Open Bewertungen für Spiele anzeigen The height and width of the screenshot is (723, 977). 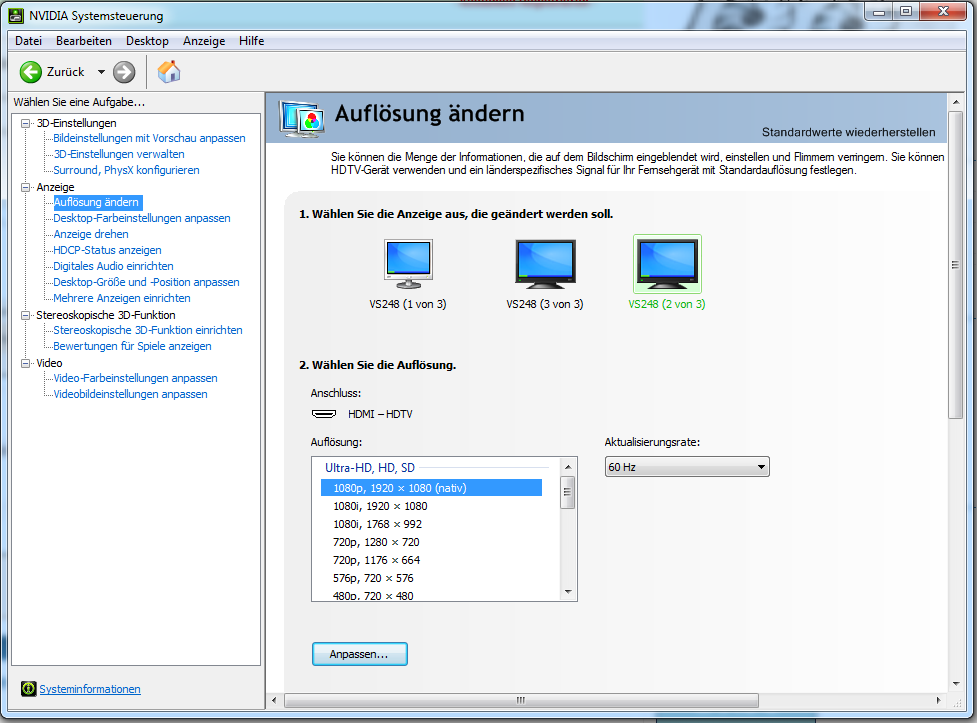[133, 346]
